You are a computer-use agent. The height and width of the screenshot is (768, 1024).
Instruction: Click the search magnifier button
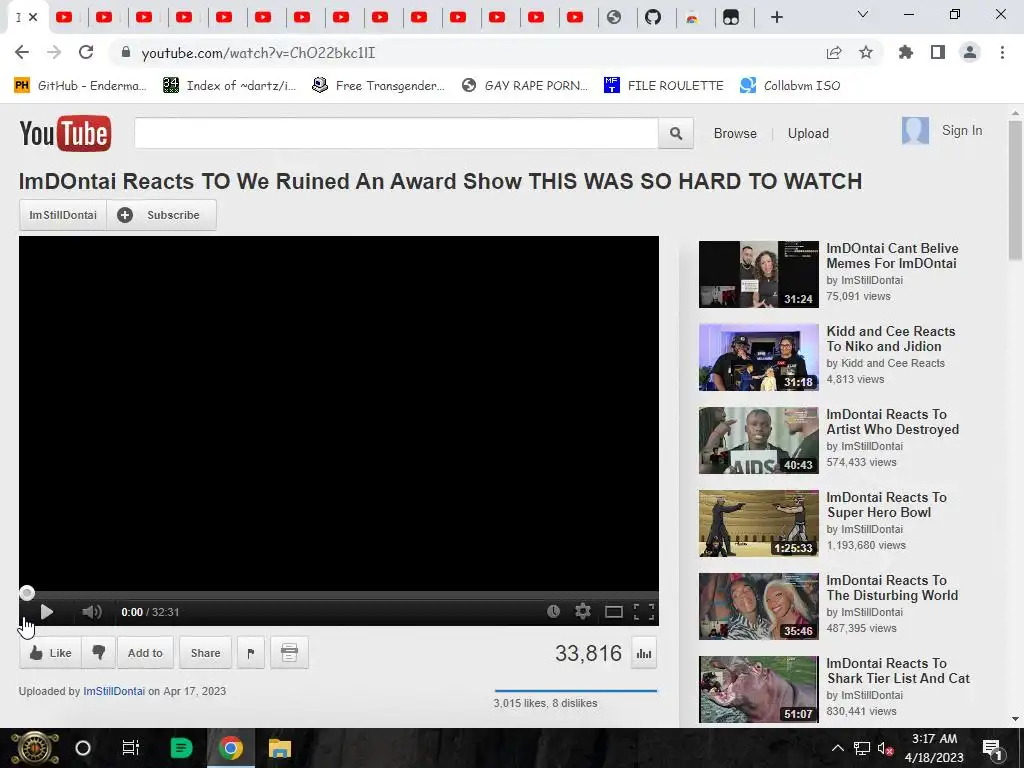click(x=676, y=133)
